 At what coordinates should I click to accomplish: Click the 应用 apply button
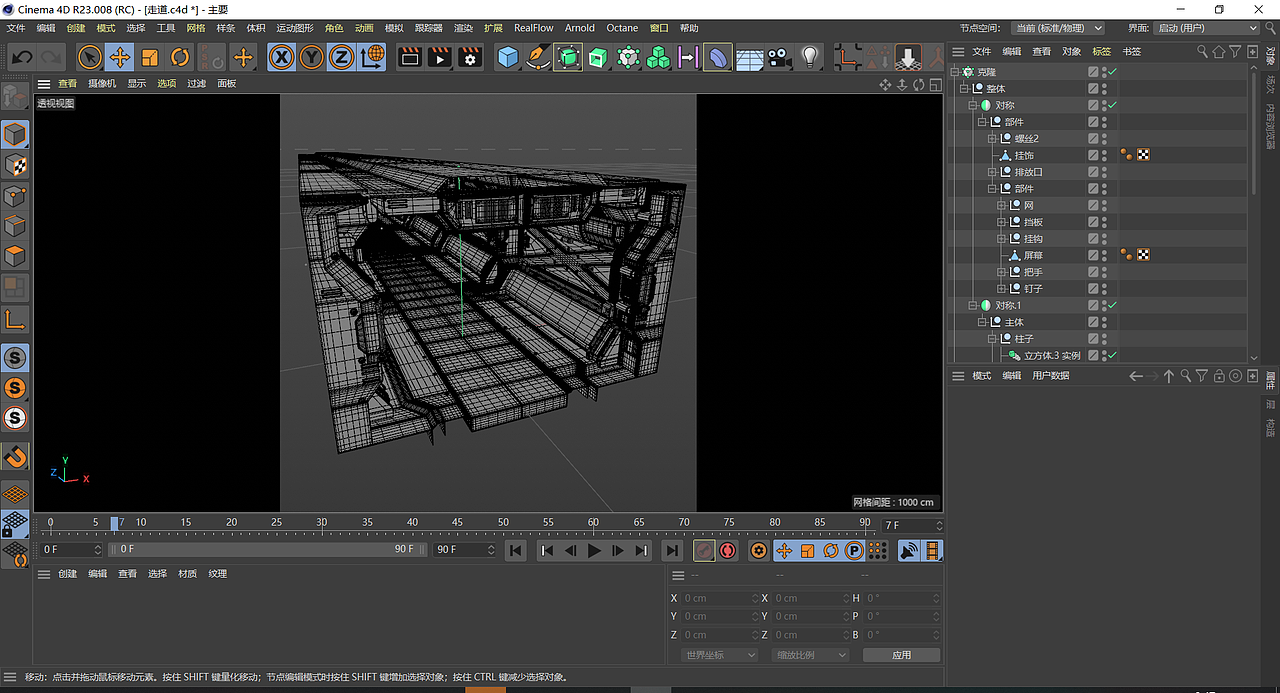pyautogui.click(x=901, y=655)
